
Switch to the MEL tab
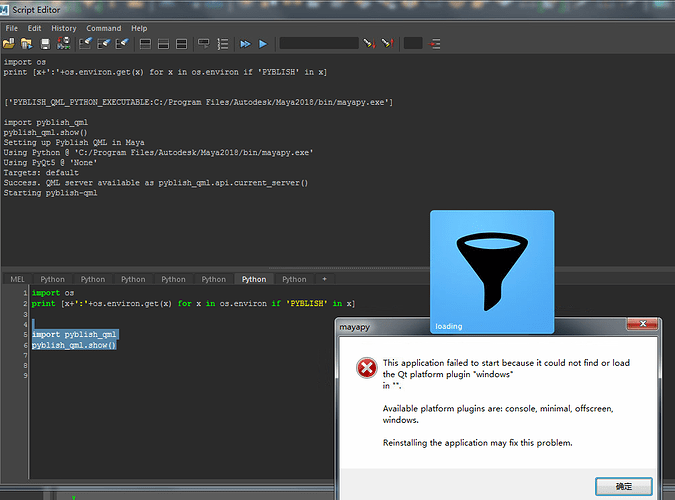pos(17,279)
